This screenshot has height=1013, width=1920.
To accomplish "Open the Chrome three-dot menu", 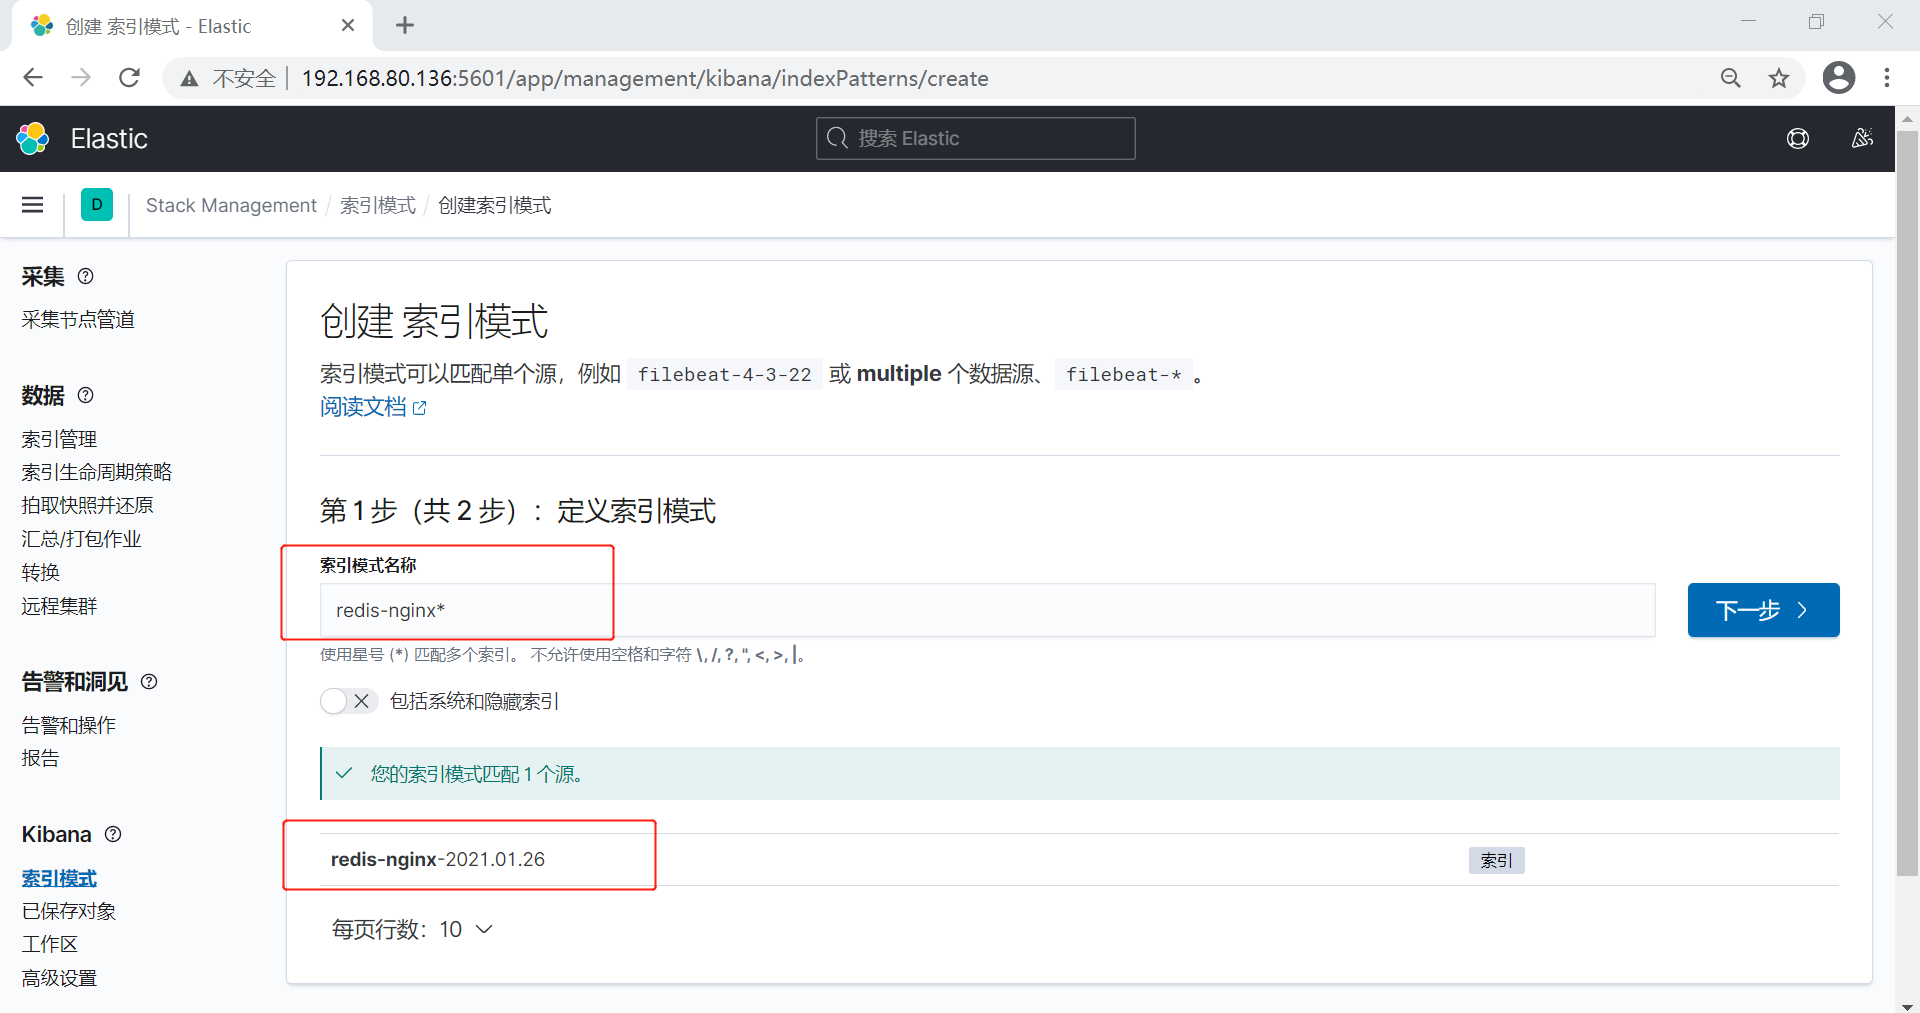I will (x=1887, y=78).
